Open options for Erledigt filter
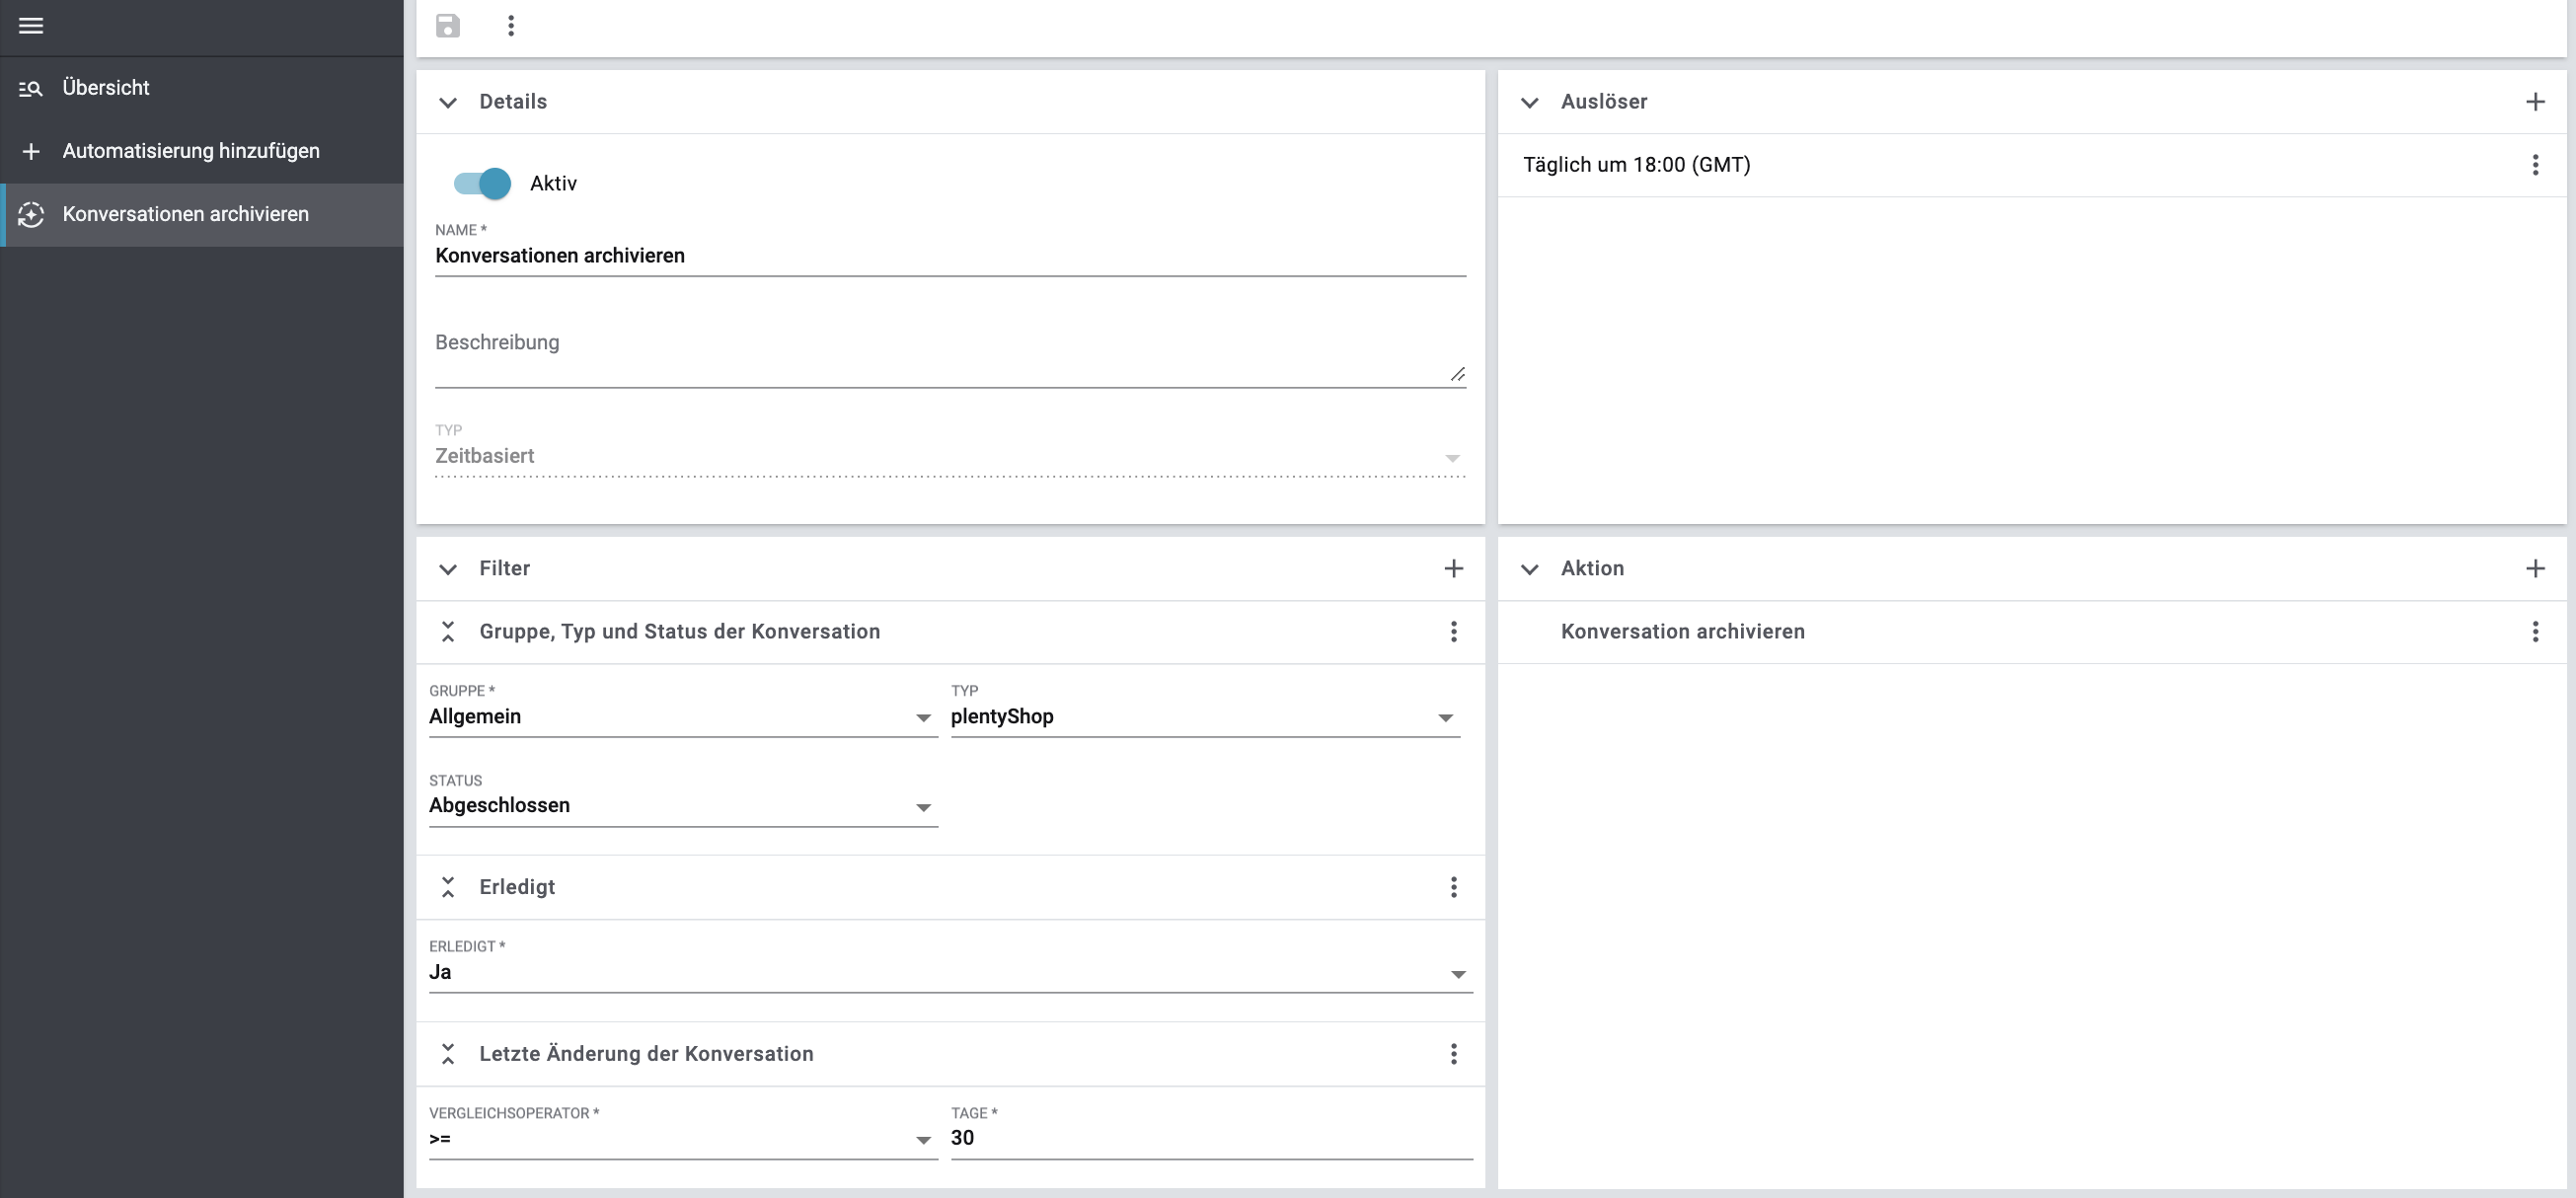Screen dimensions: 2576x1198 click(x=1454, y=887)
